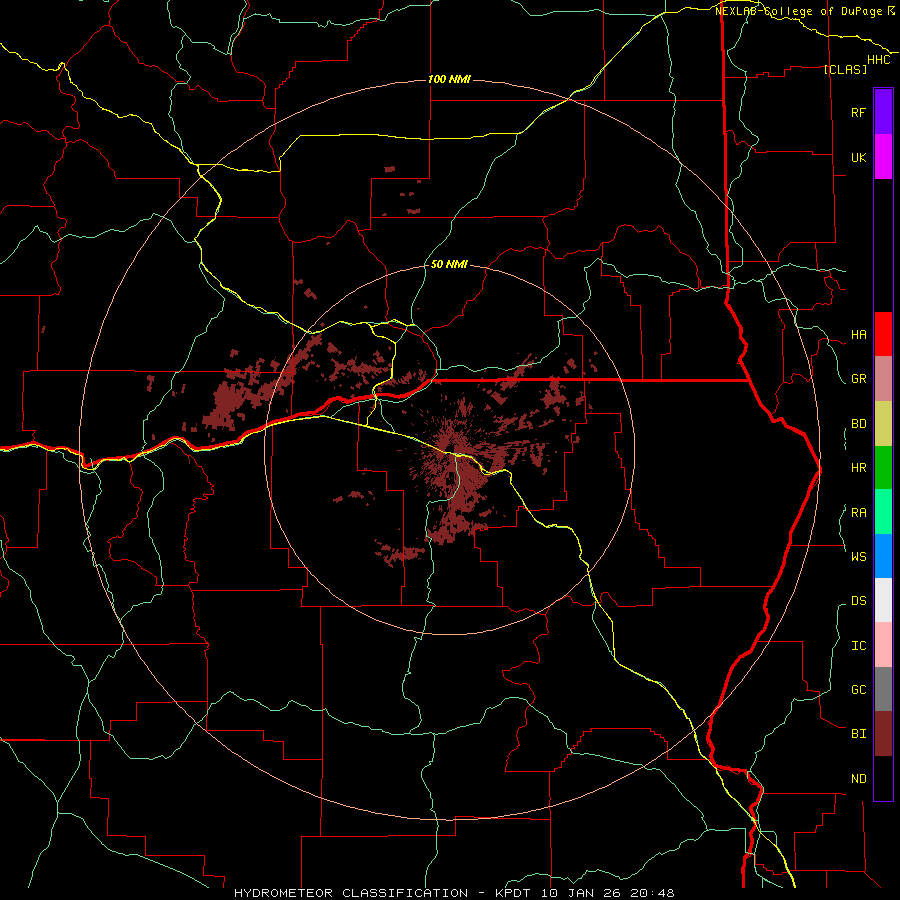The image size is (900, 900).
Task: Click the UK legend label
Action: 859,157
